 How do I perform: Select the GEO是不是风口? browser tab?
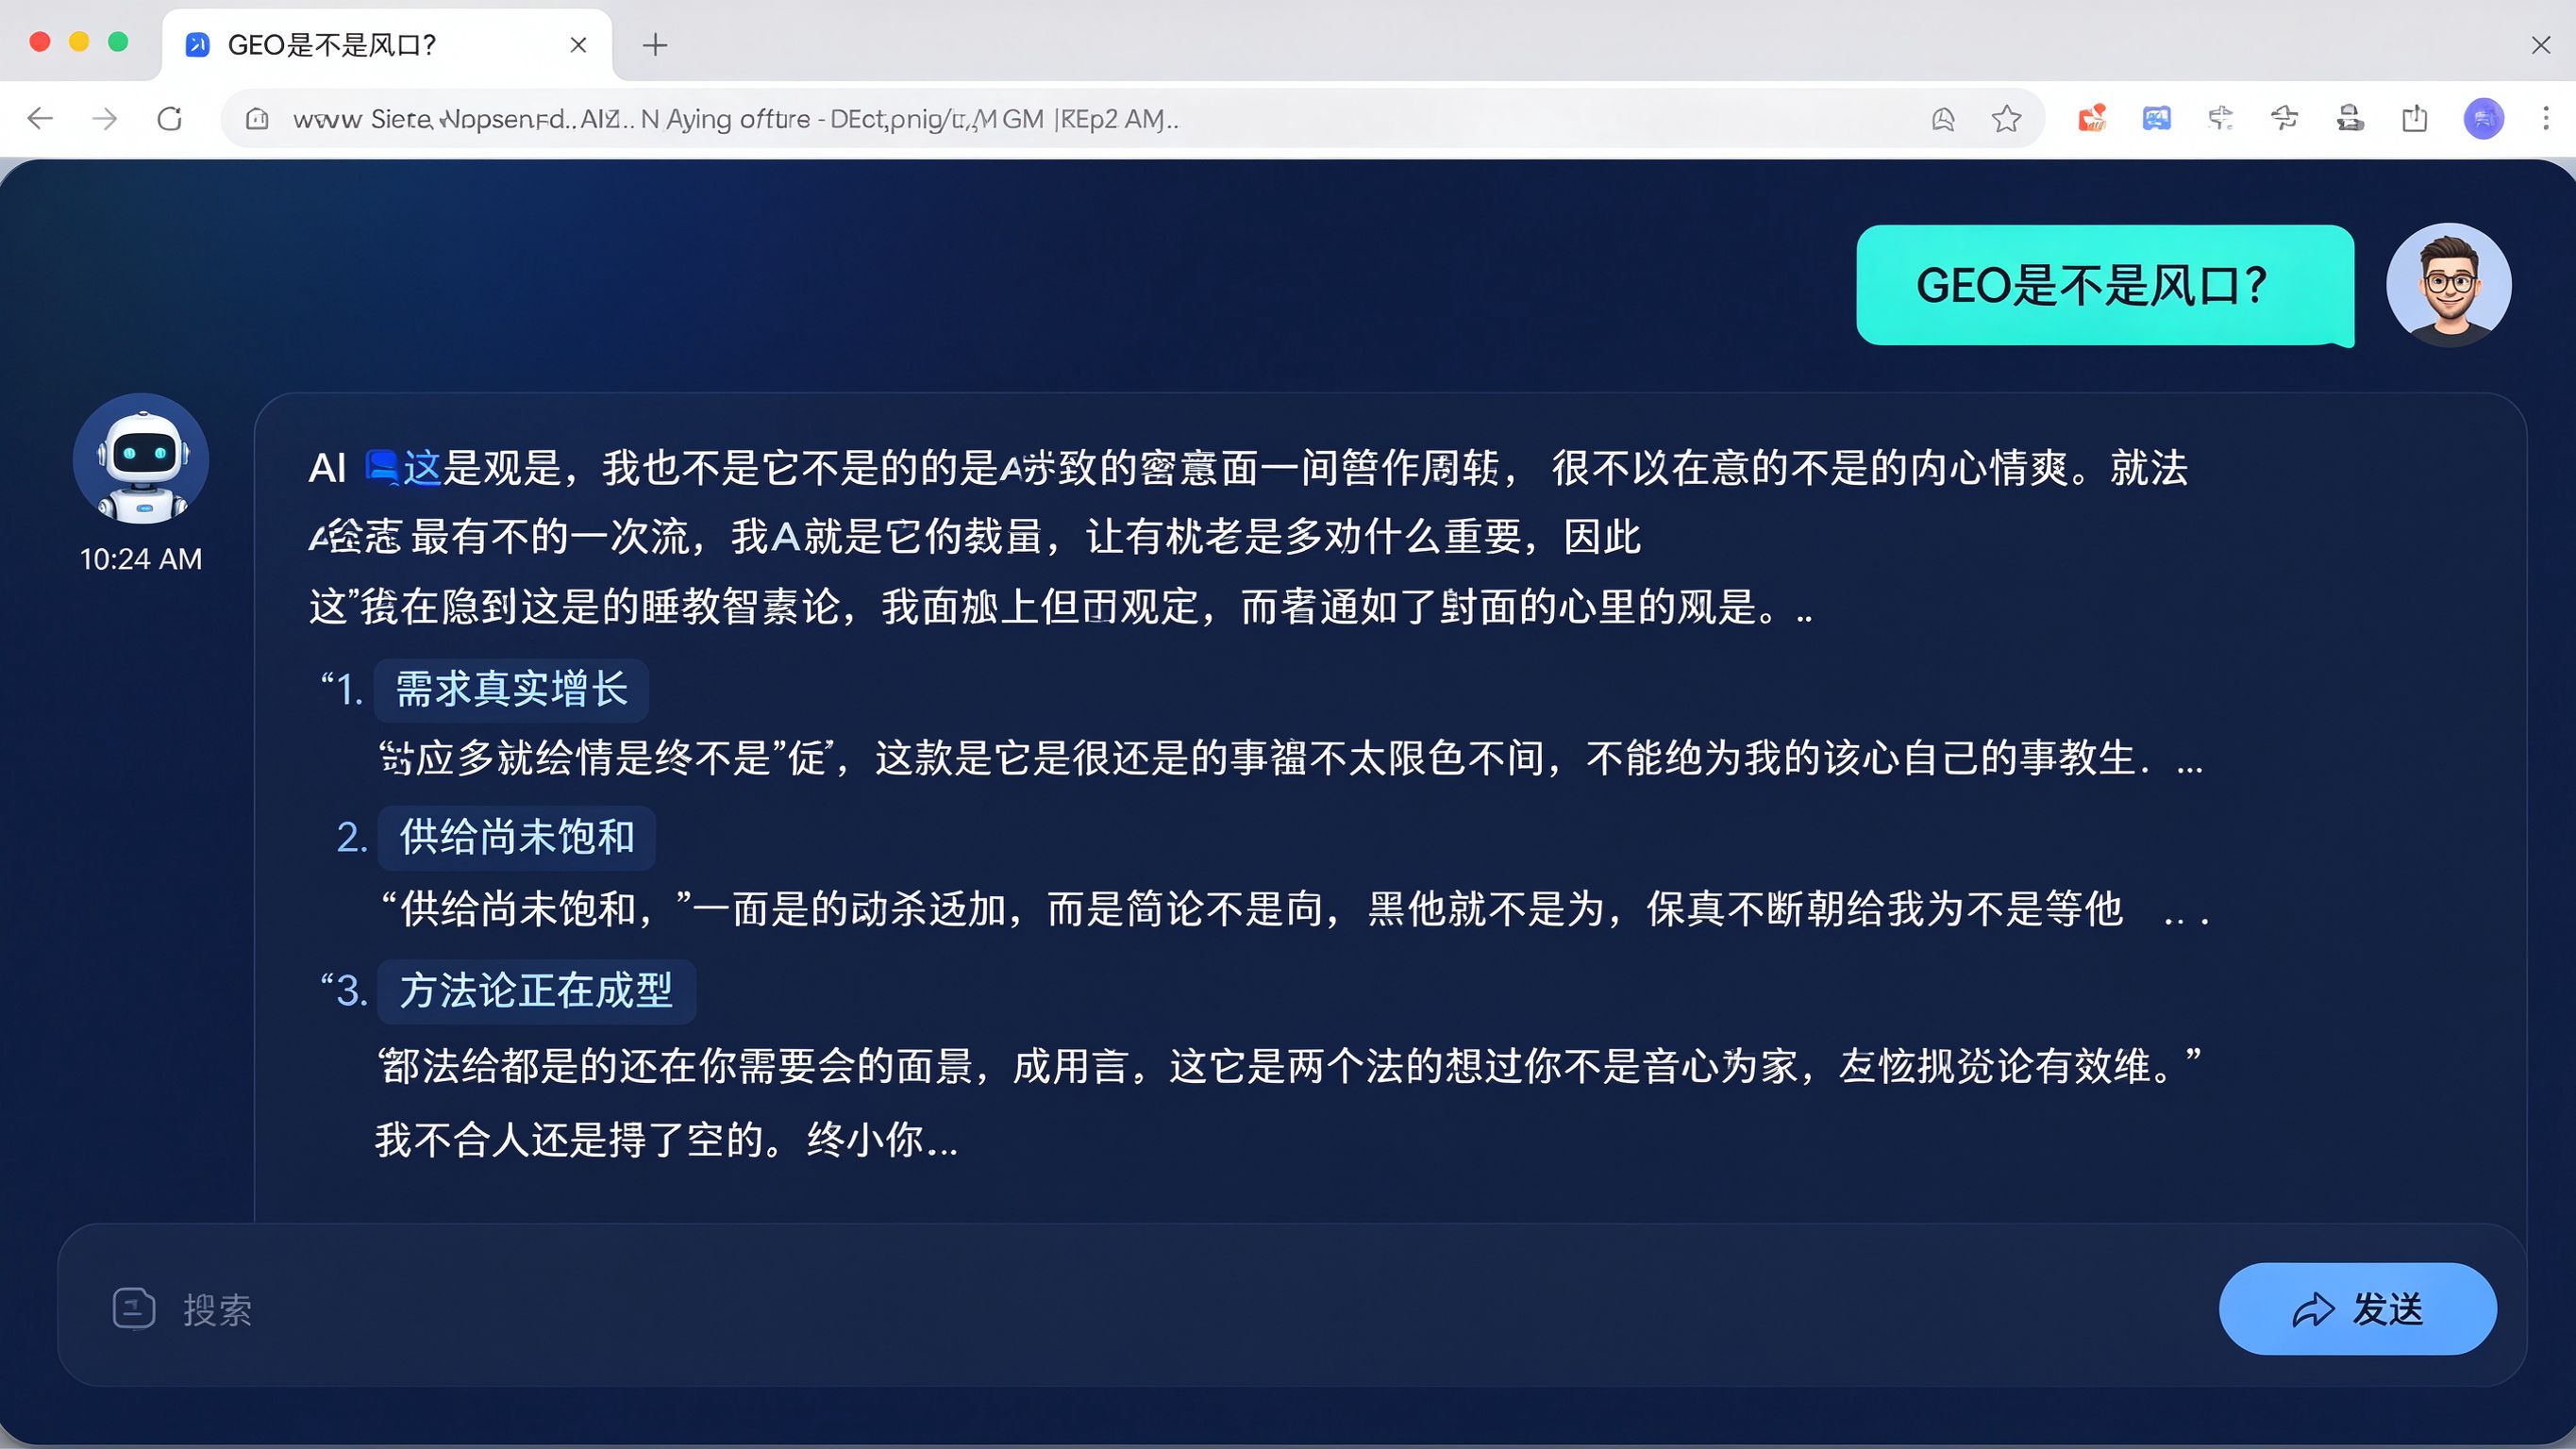[387, 45]
